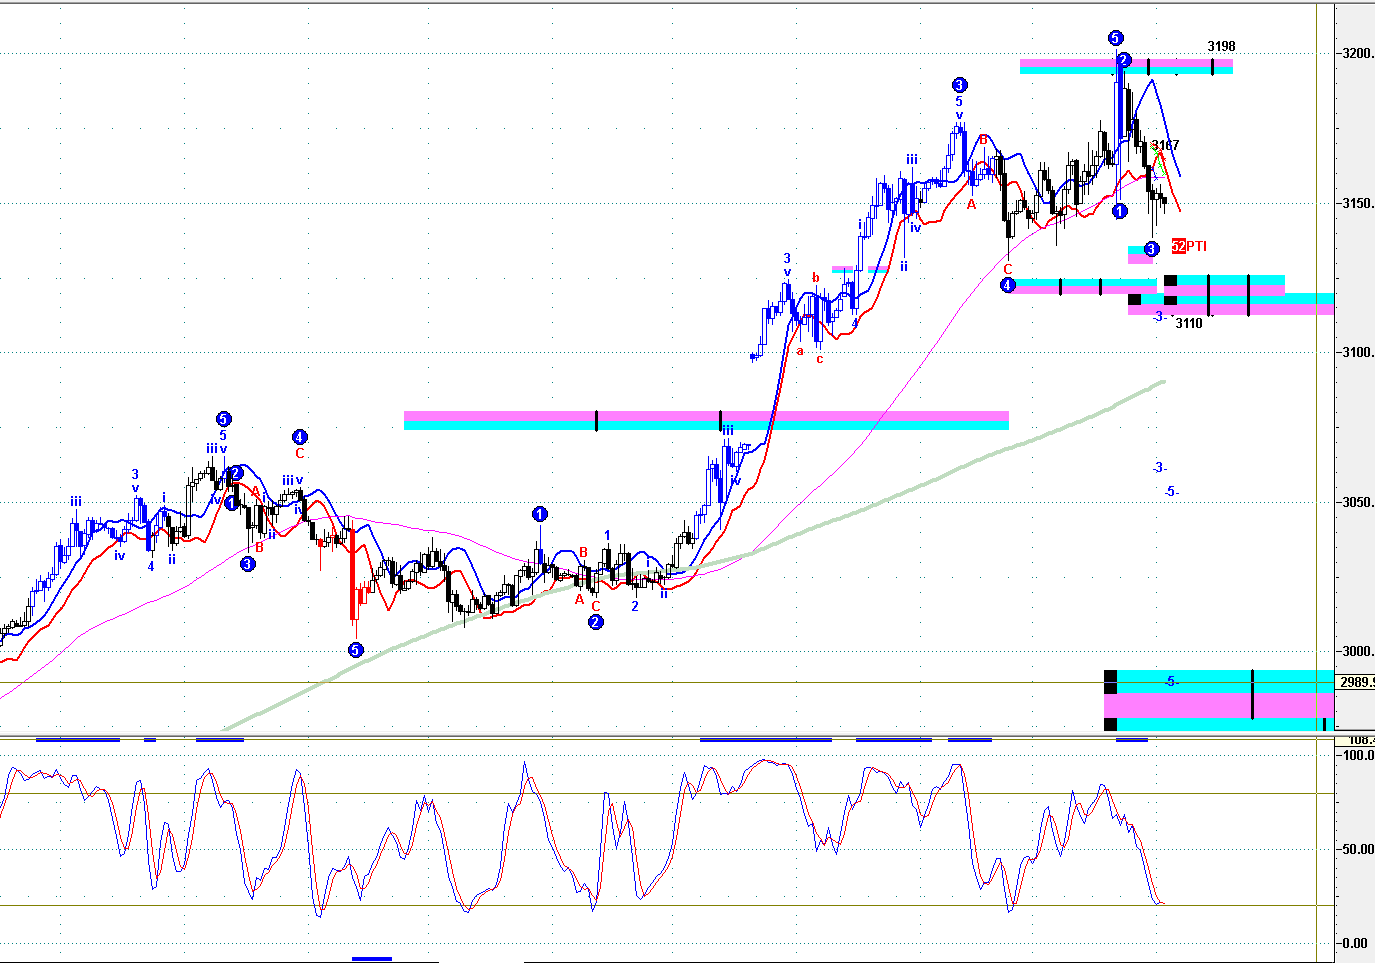Click circled 1 marker beside the 3150 level candles
This screenshot has width=1375, height=963.
pos(1120,211)
